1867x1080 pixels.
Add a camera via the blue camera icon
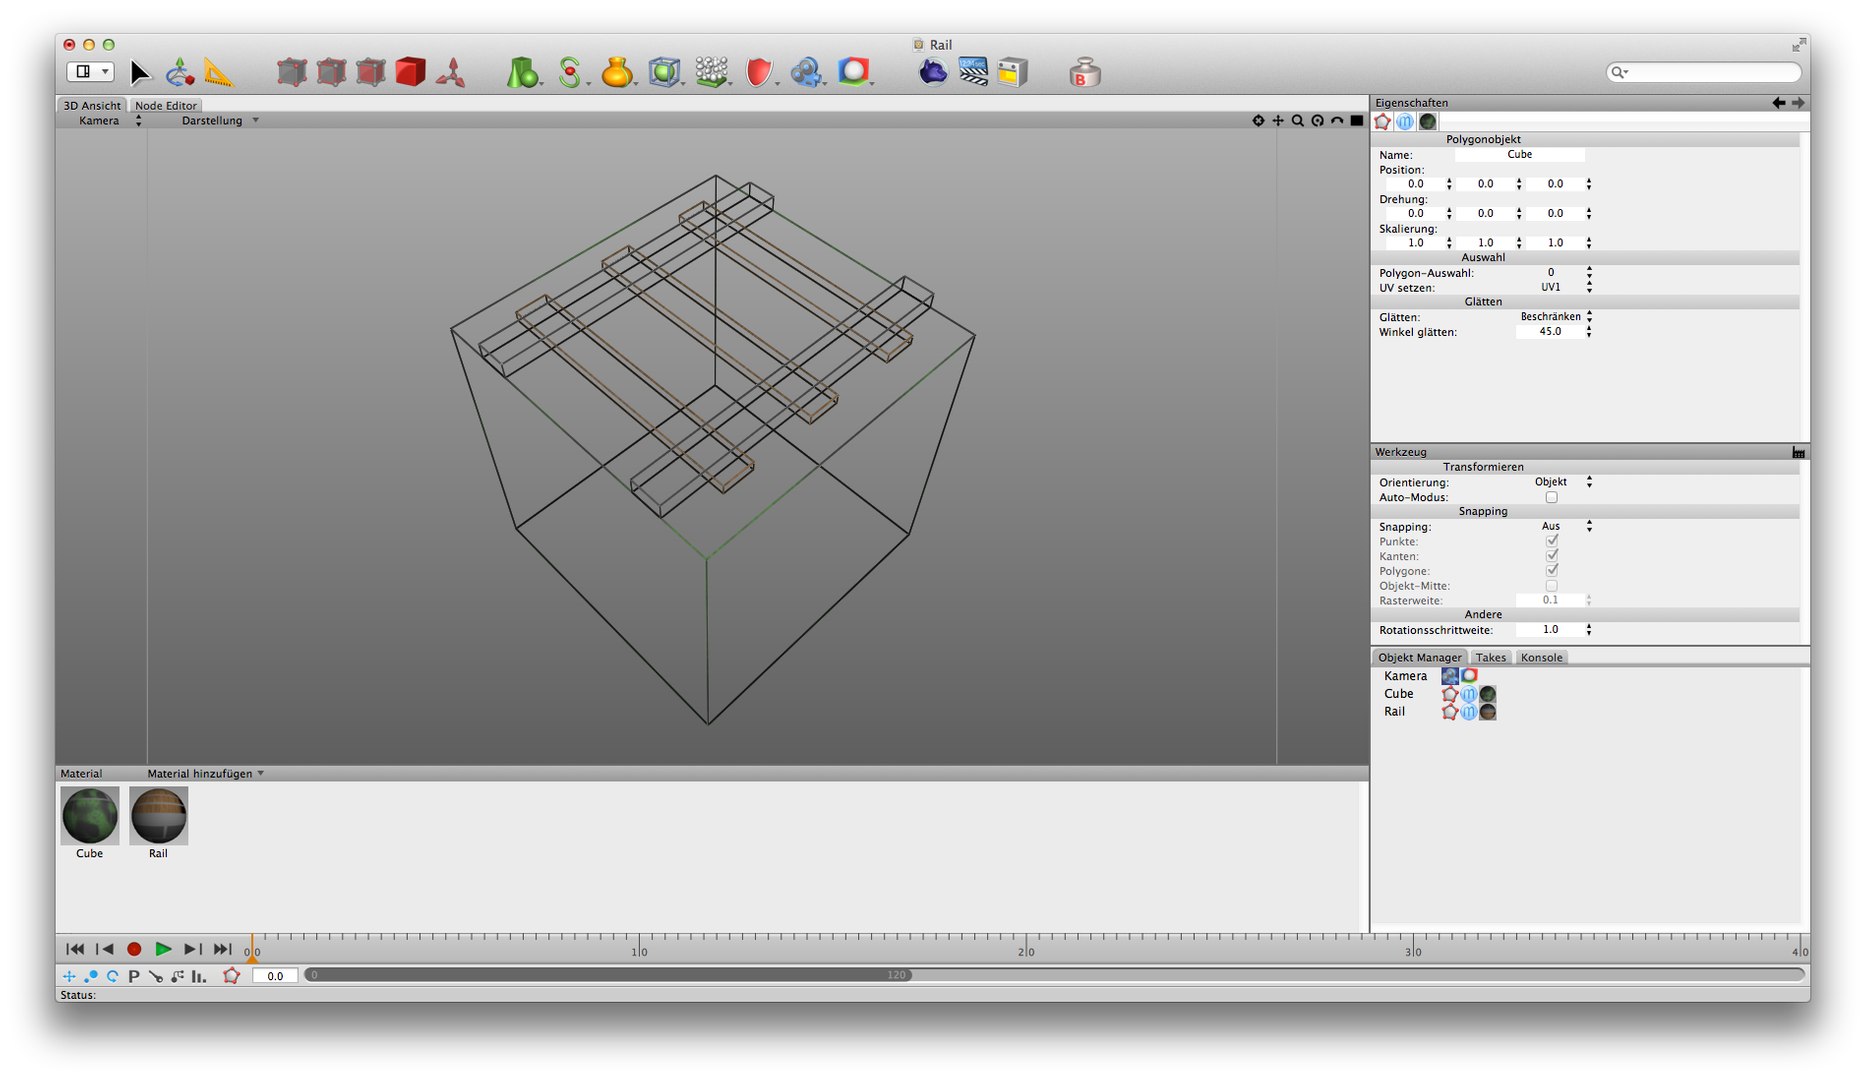coord(805,72)
